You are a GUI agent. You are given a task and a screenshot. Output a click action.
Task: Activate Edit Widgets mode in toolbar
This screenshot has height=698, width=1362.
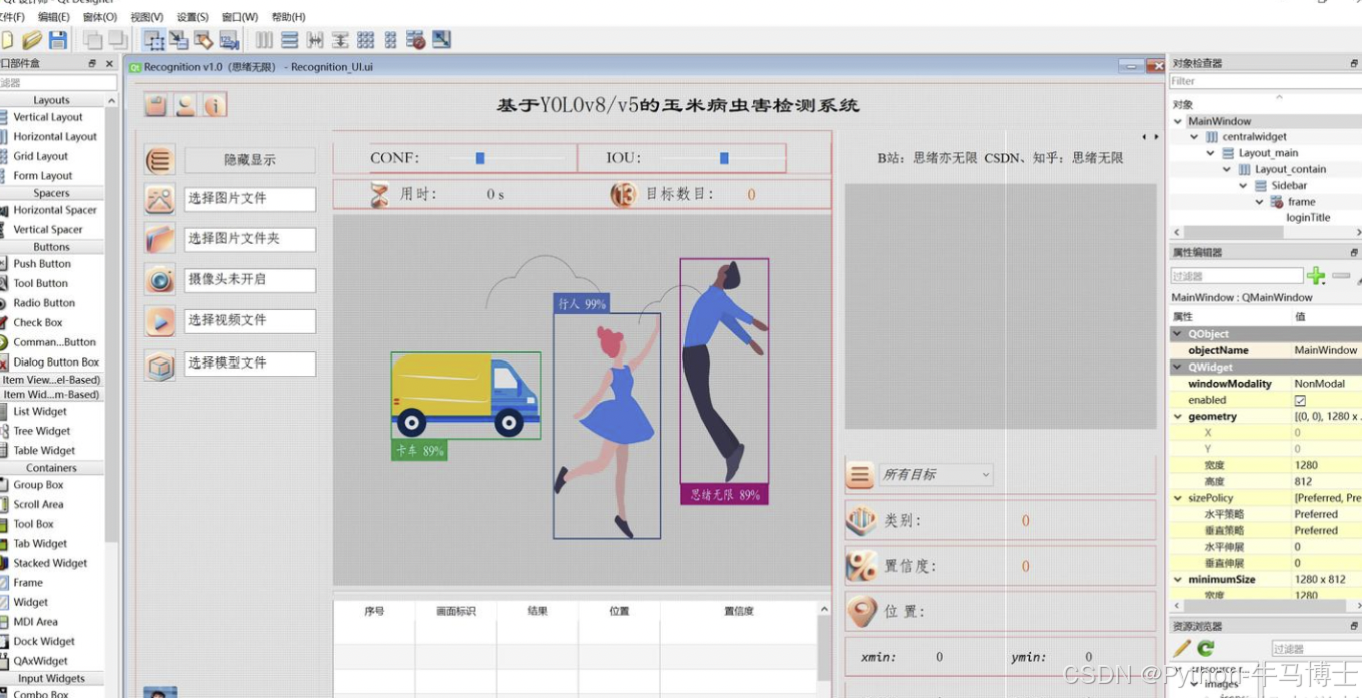[154, 40]
